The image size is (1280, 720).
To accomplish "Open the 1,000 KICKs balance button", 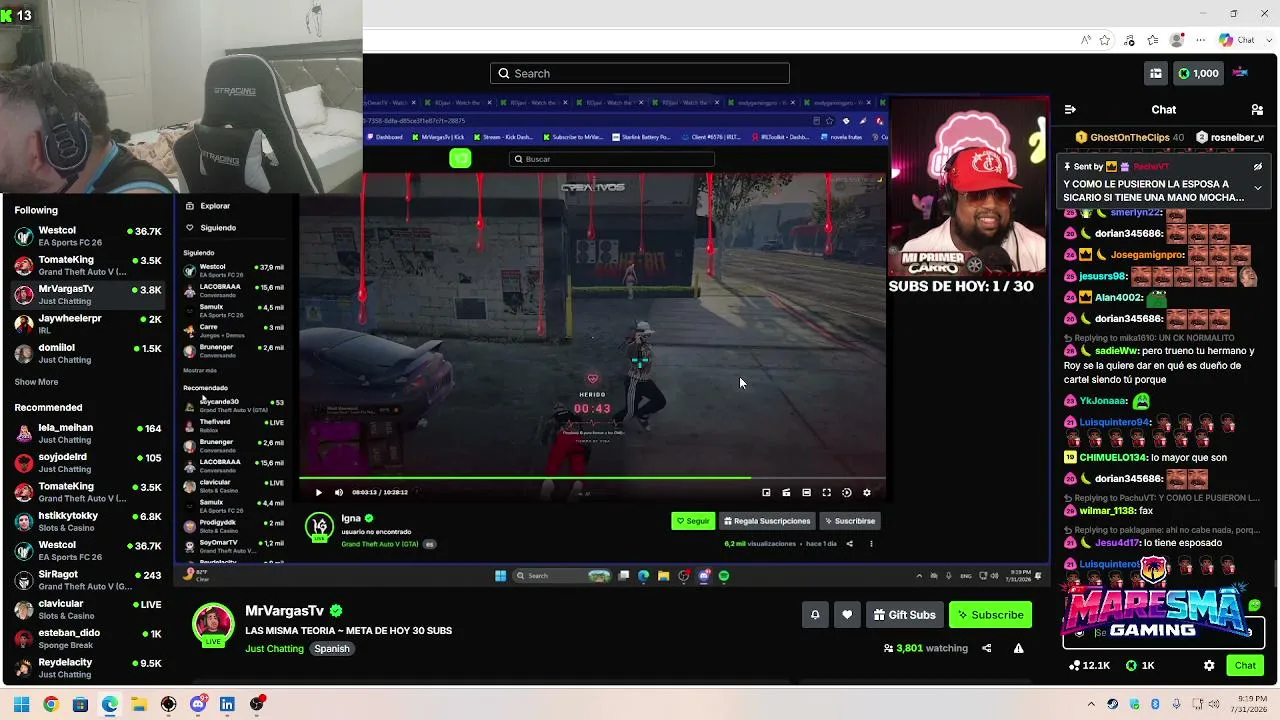I will pyautogui.click(x=1199, y=73).
